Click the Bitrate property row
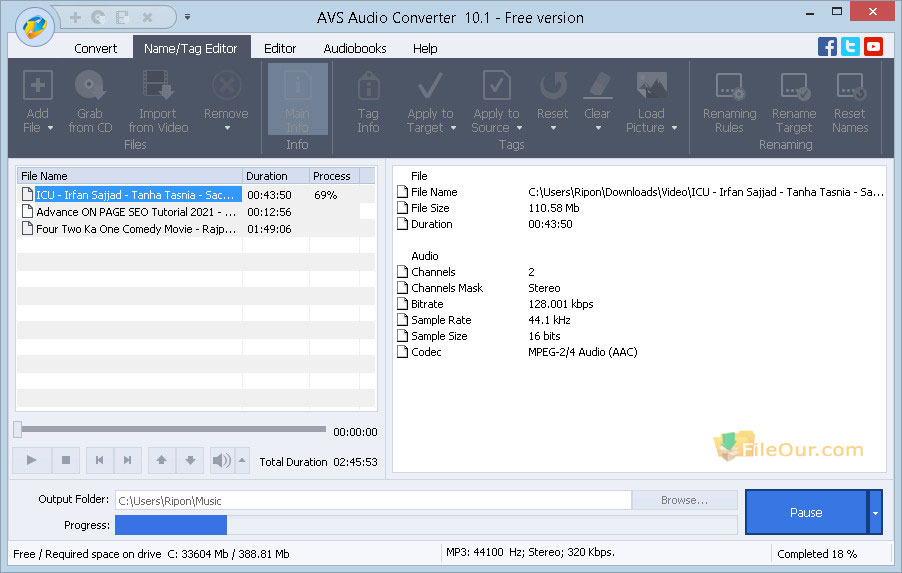Screen dimensions: 902x573 (x=496, y=304)
